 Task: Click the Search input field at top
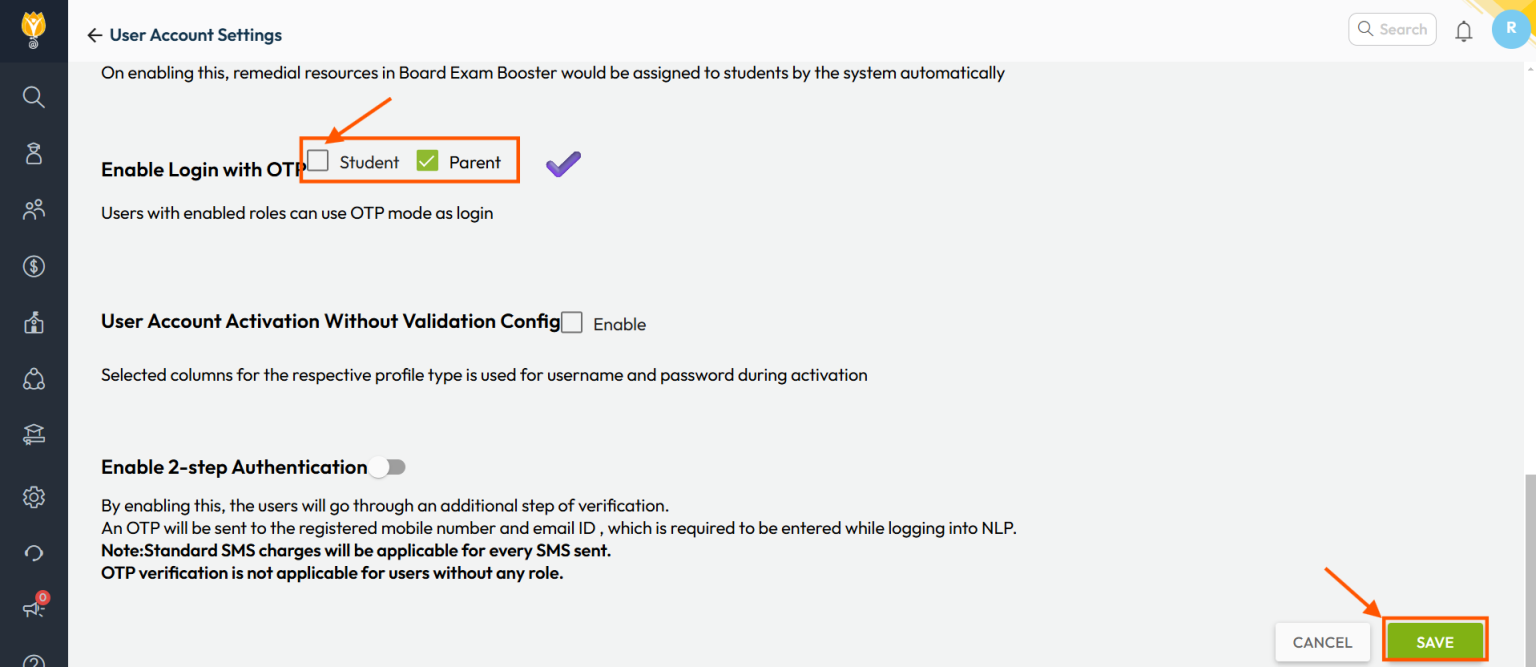1392,29
